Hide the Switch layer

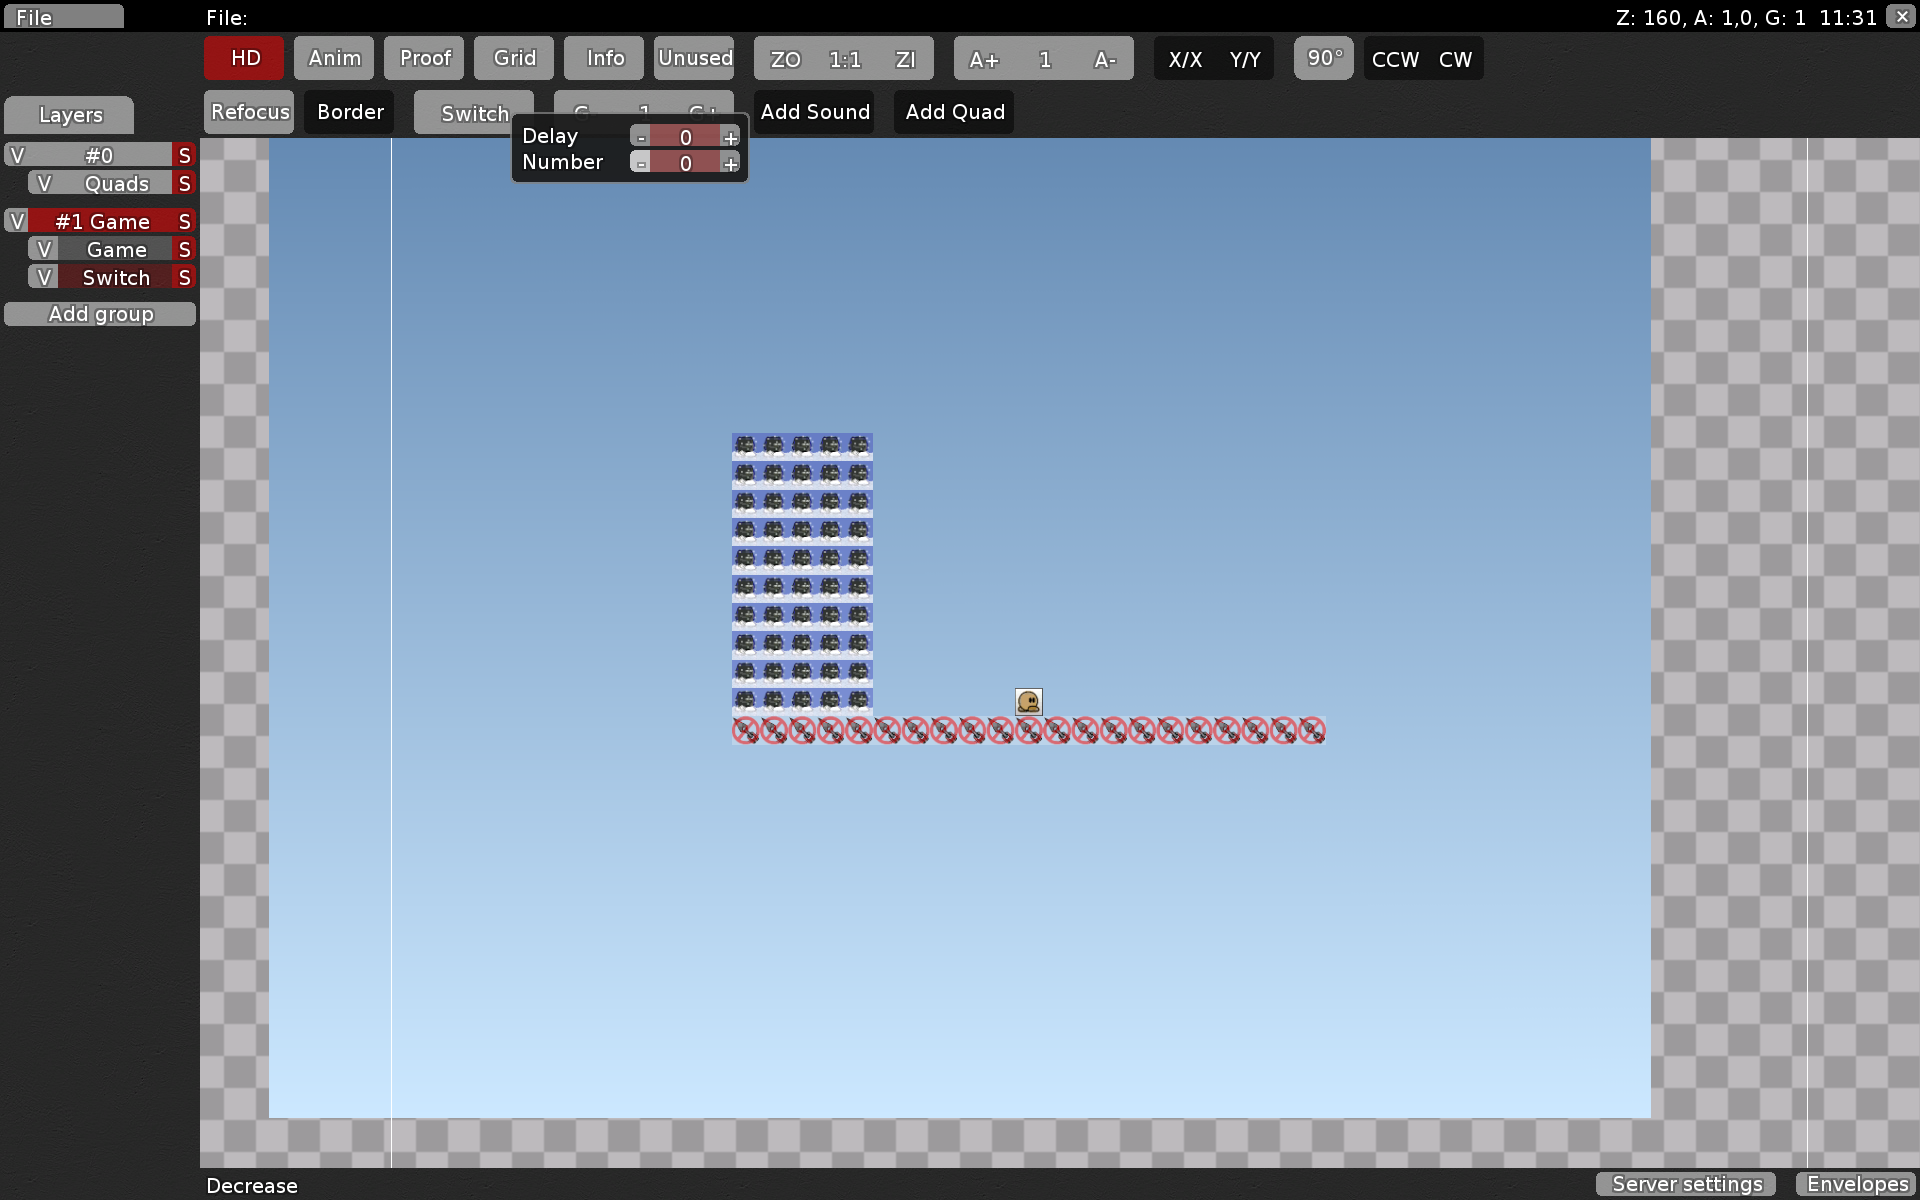click(43, 277)
